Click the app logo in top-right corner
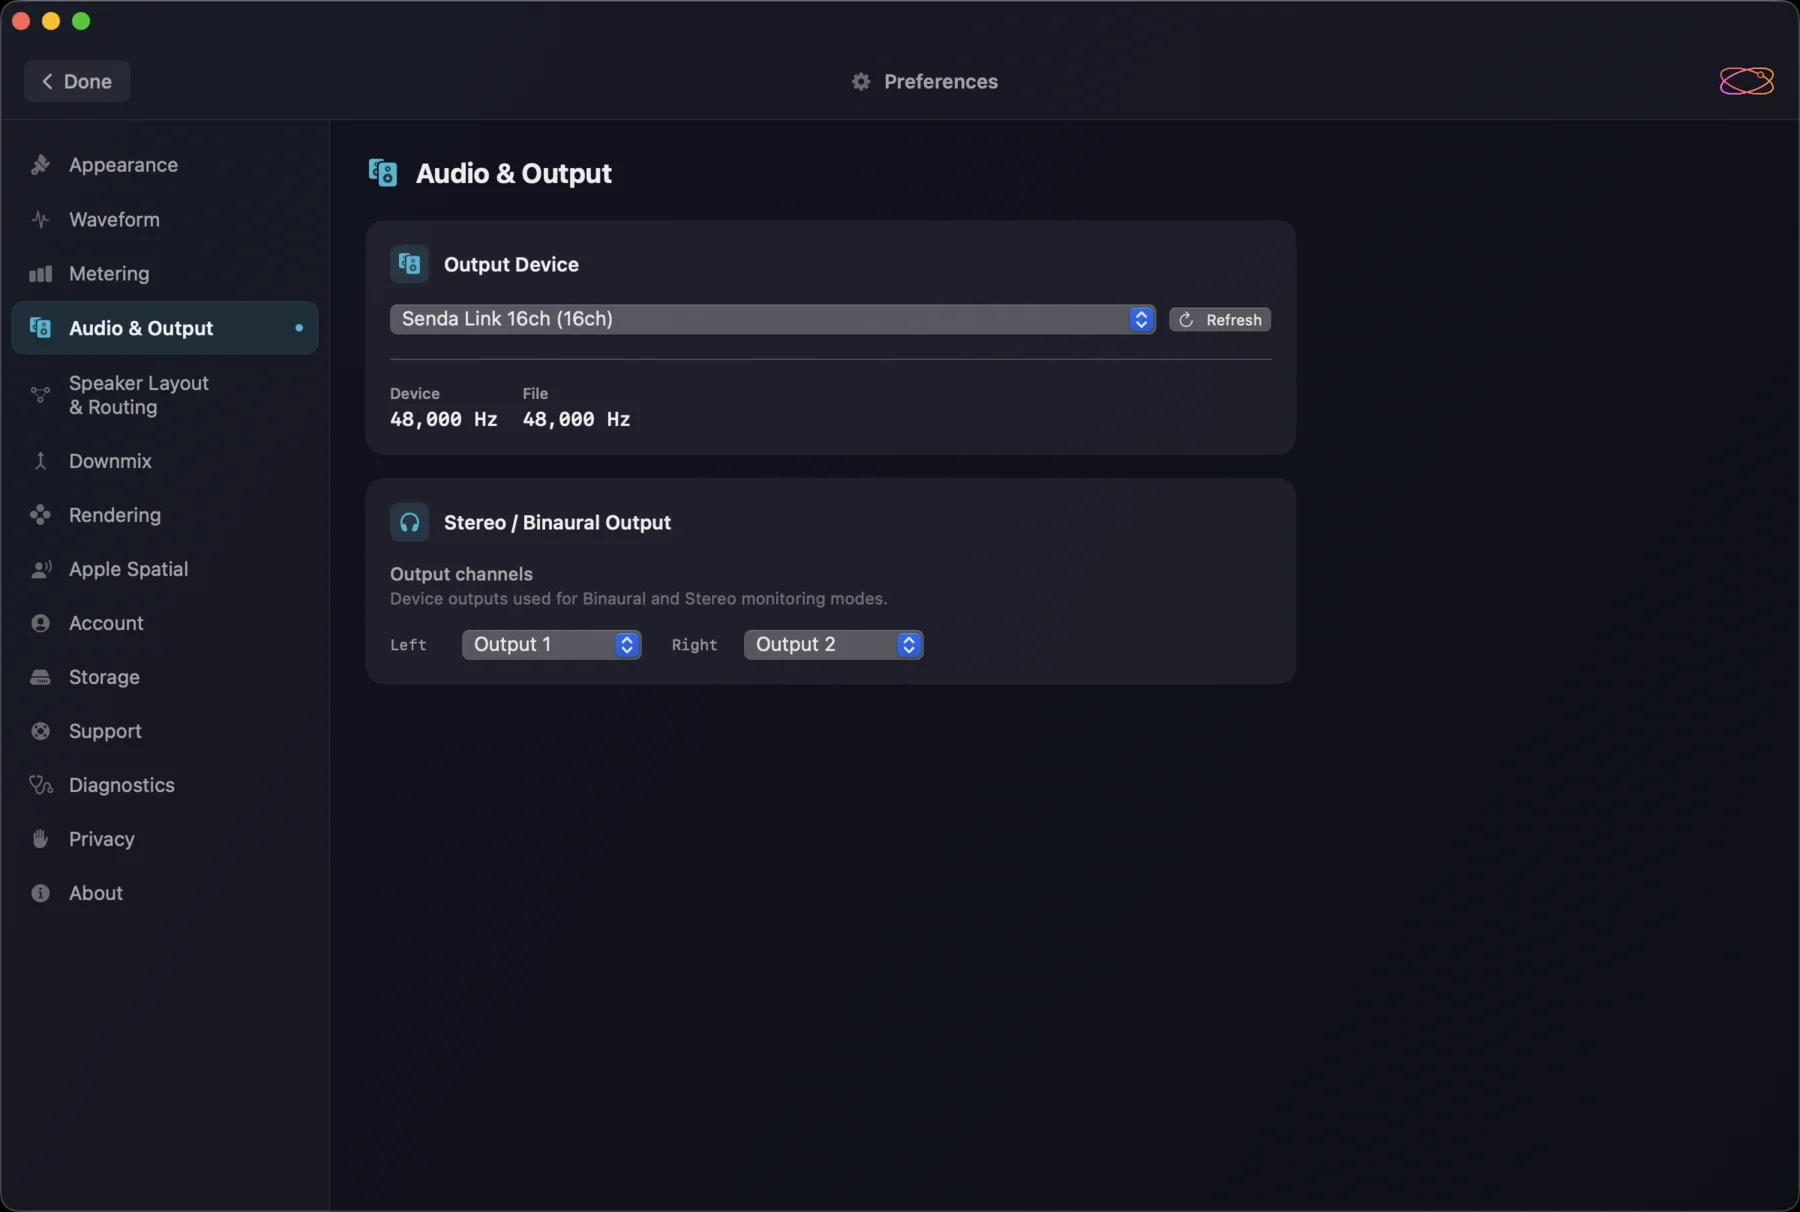The image size is (1800, 1212). point(1746,81)
